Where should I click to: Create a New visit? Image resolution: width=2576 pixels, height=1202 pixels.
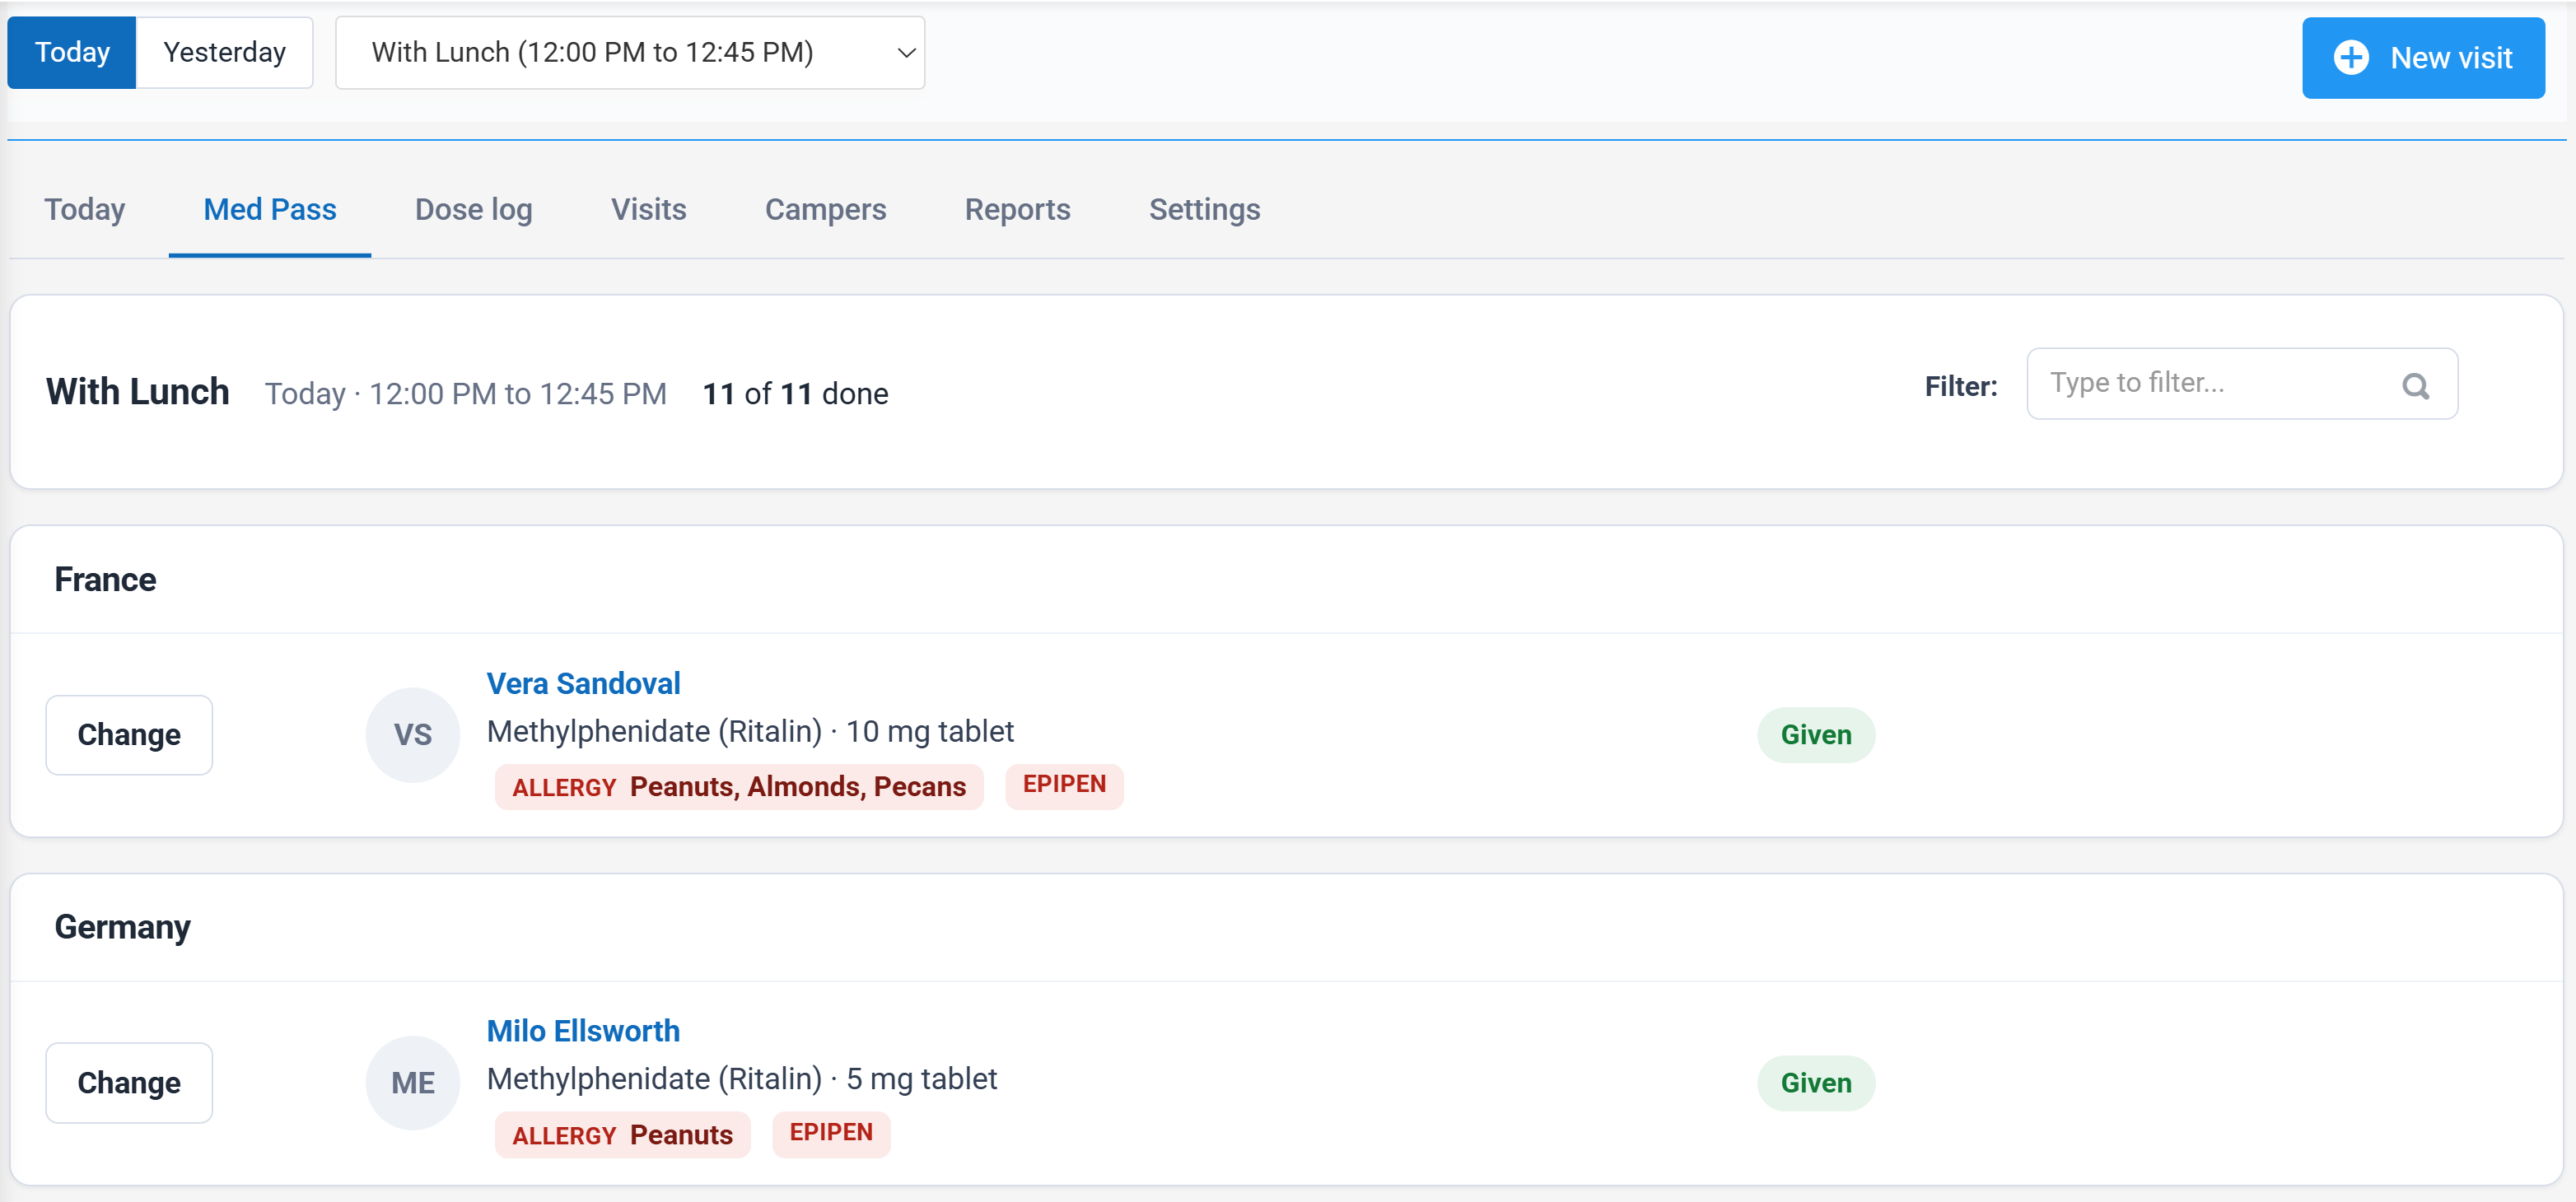(x=2423, y=58)
